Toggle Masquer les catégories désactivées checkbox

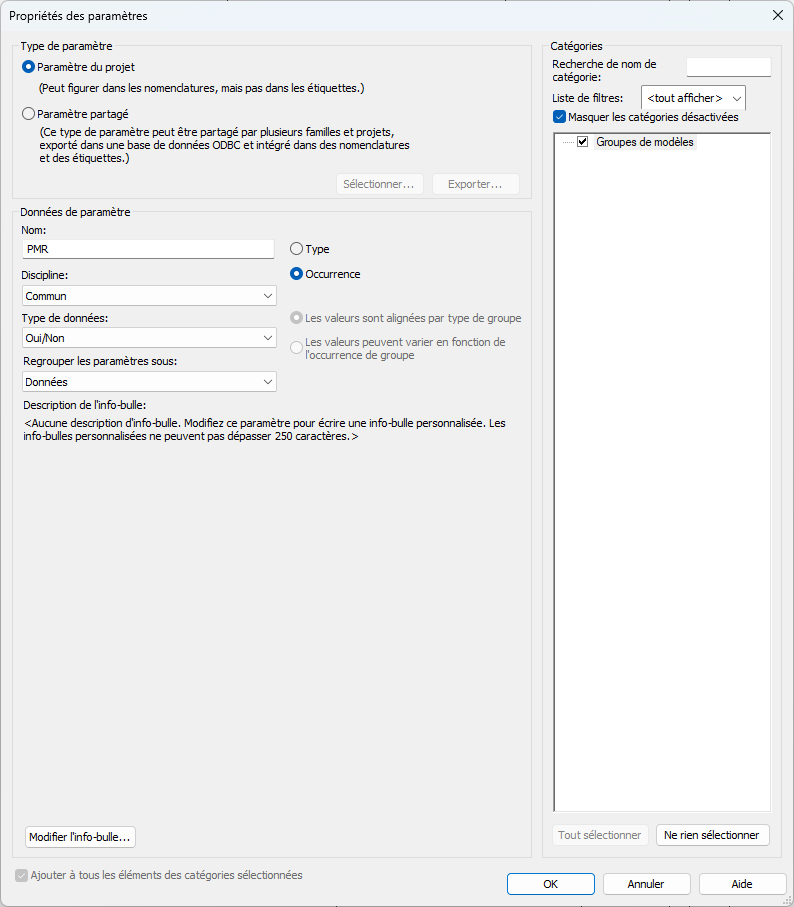click(560, 117)
